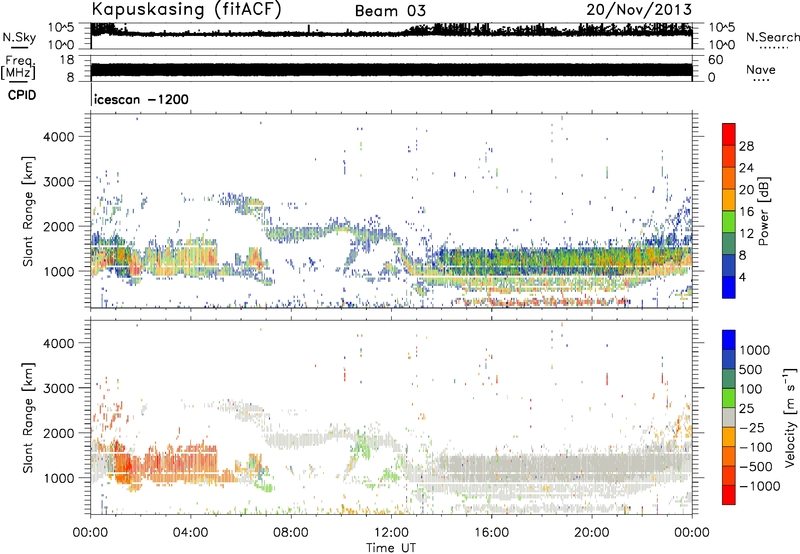The width and height of the screenshot is (800, 554).
Task: Click the '04:00' time tick label
Action: click(191, 533)
